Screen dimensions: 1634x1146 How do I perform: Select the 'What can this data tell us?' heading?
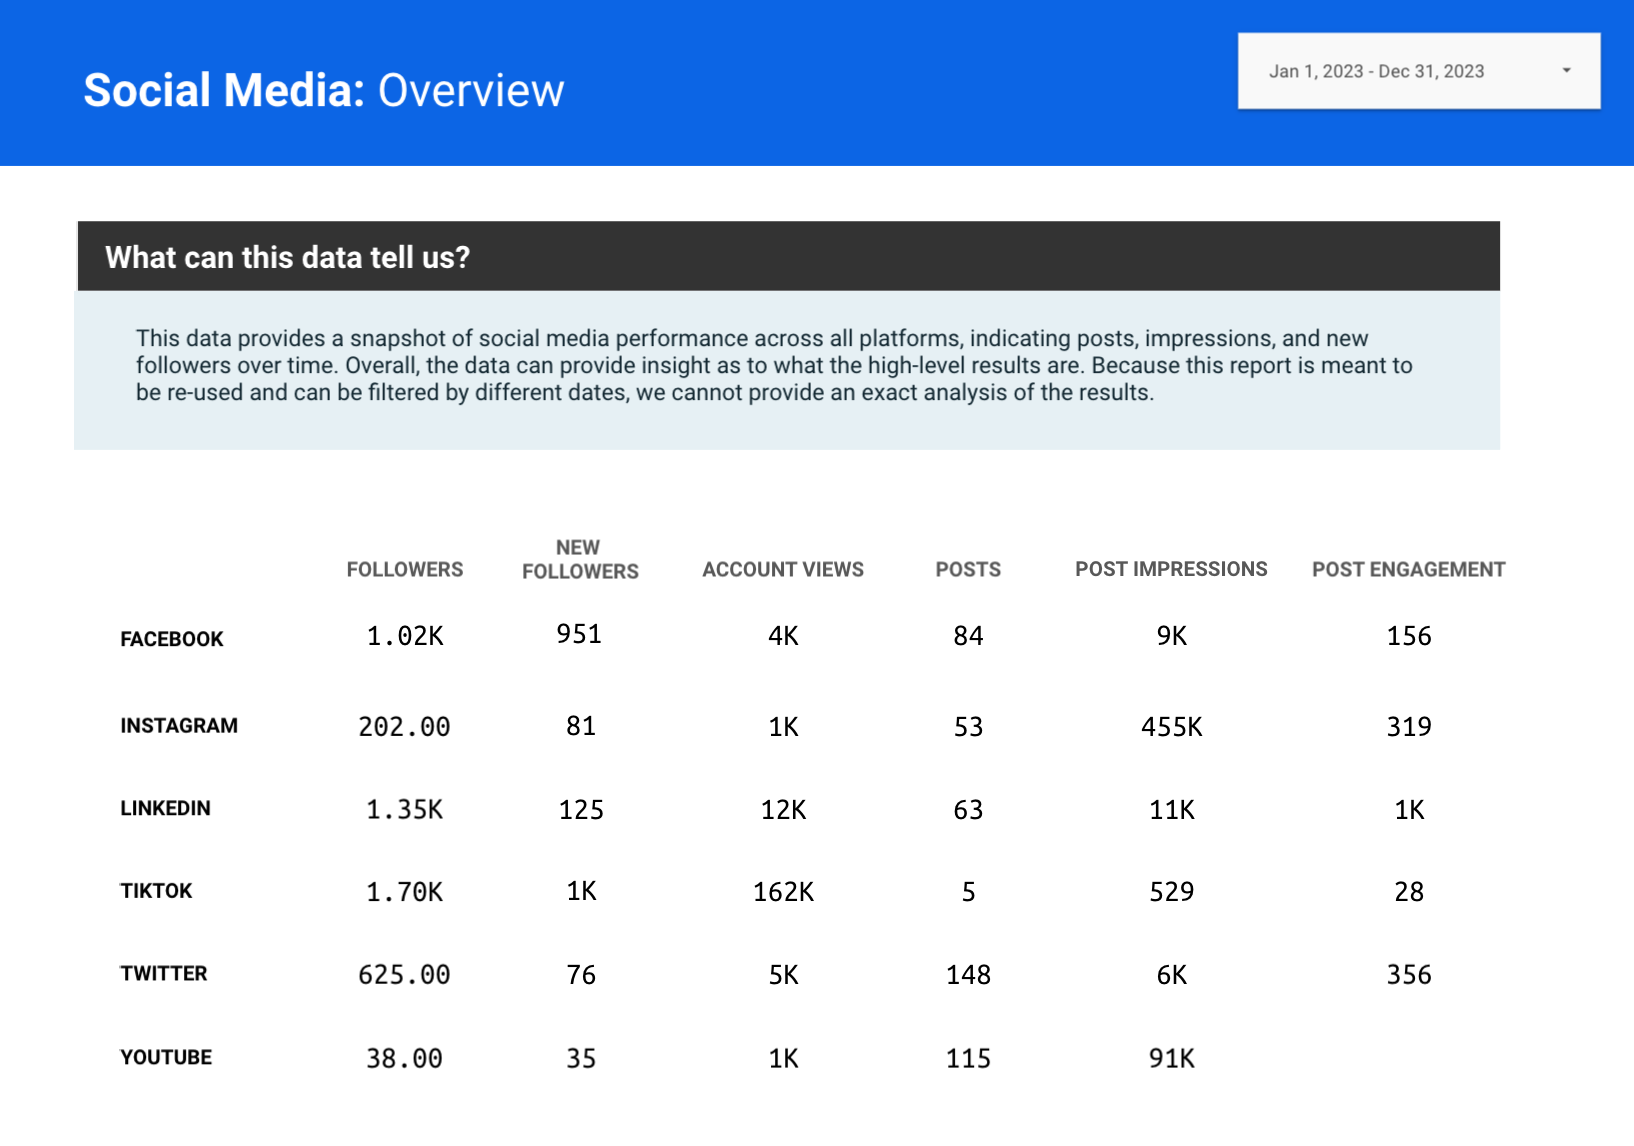[288, 257]
